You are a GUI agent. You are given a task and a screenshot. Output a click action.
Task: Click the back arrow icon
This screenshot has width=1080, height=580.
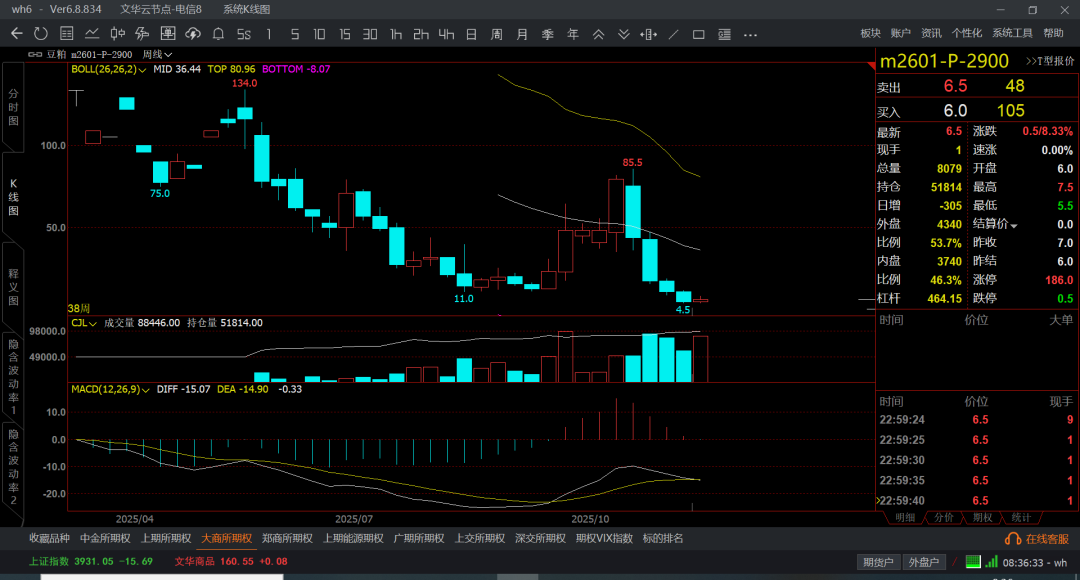tap(16, 33)
